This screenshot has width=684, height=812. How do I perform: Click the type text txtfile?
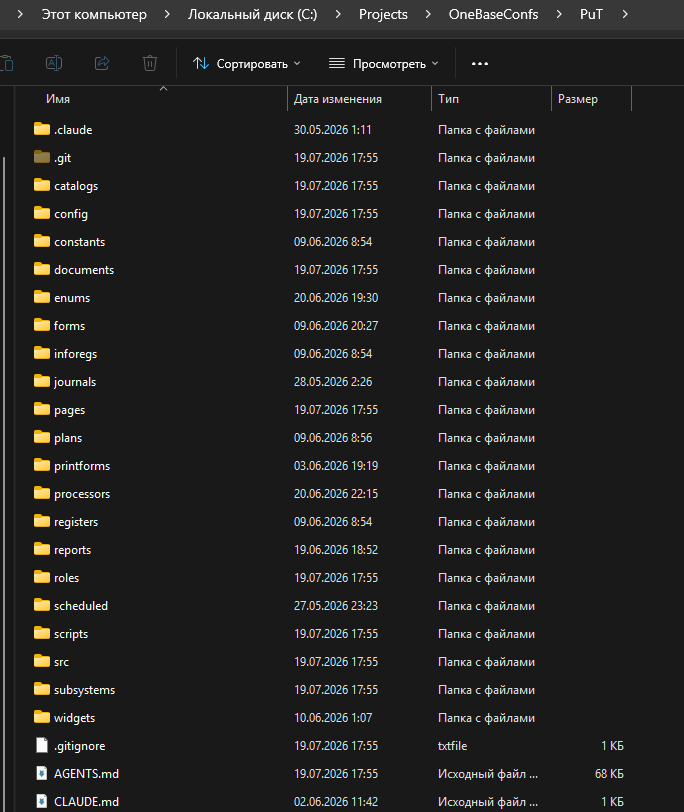point(453,746)
